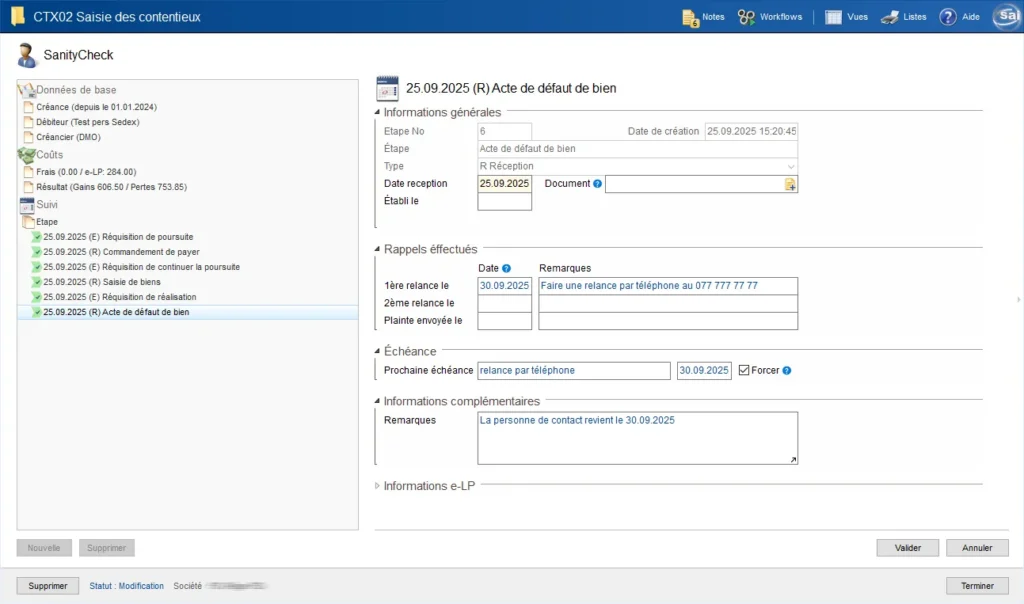Select Réquisition de poursuite step
1024x604 pixels.
pyautogui.click(x=118, y=237)
